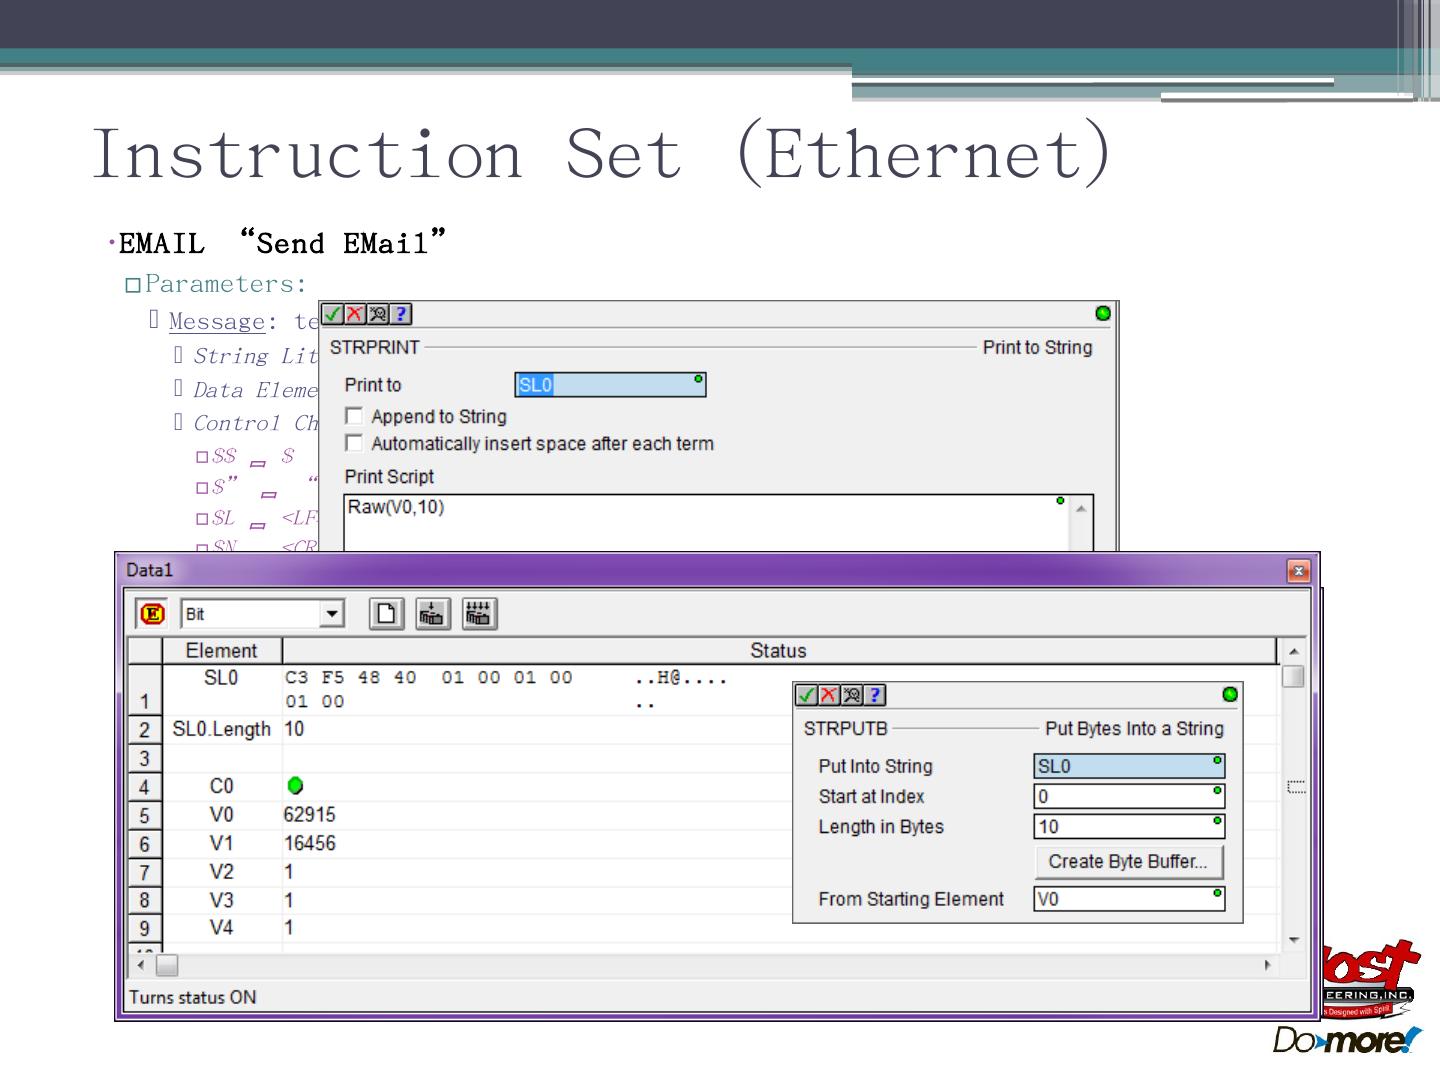Screen dimensions: 1440x1080
Task: Click the V0 element cell
Action: [222, 816]
